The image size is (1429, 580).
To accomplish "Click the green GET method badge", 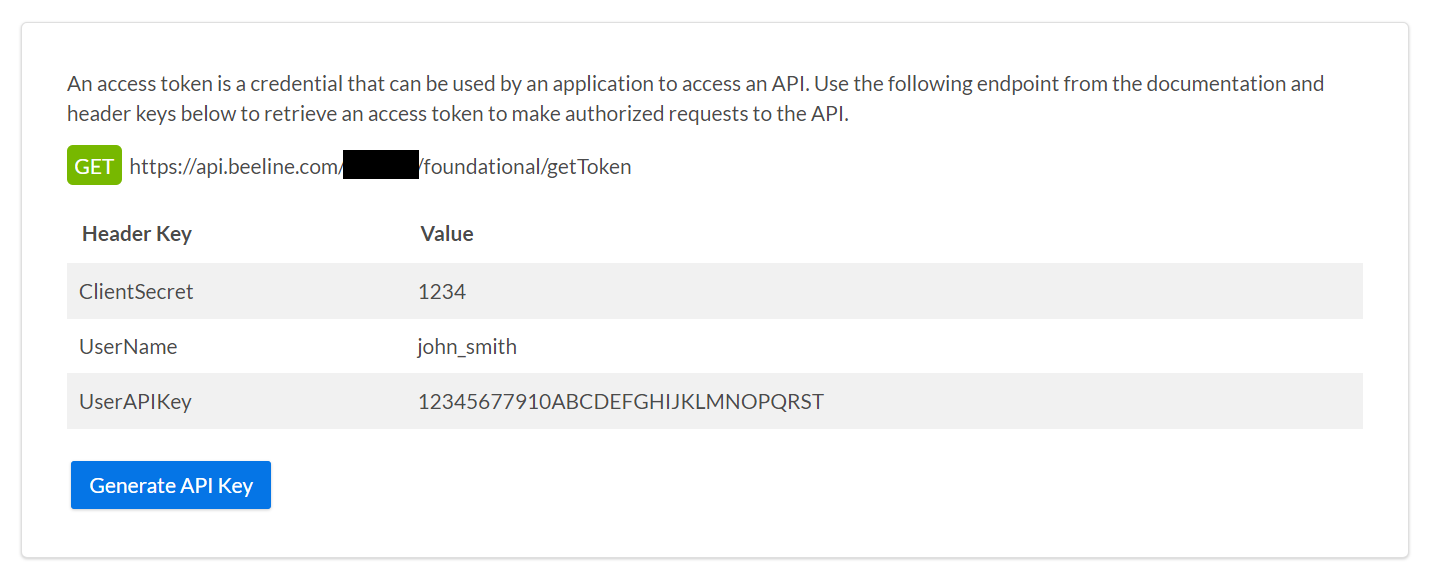I will coord(94,165).
